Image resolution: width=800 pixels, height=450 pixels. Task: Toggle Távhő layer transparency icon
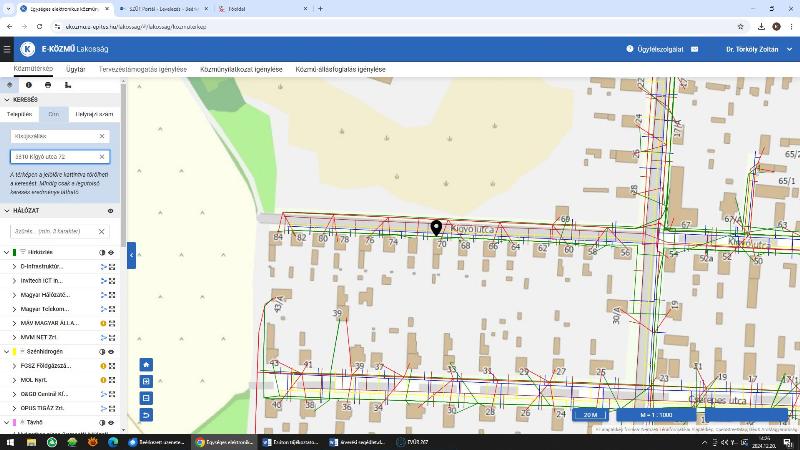coord(102,423)
